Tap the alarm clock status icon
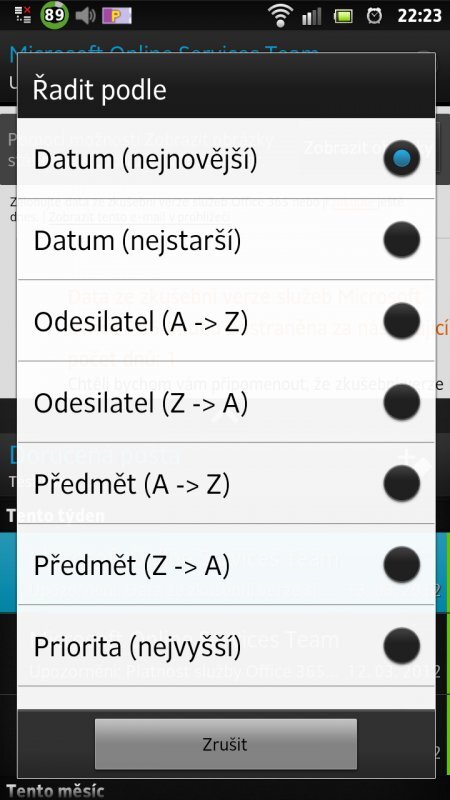The height and width of the screenshot is (800, 450). pyautogui.click(x=374, y=15)
